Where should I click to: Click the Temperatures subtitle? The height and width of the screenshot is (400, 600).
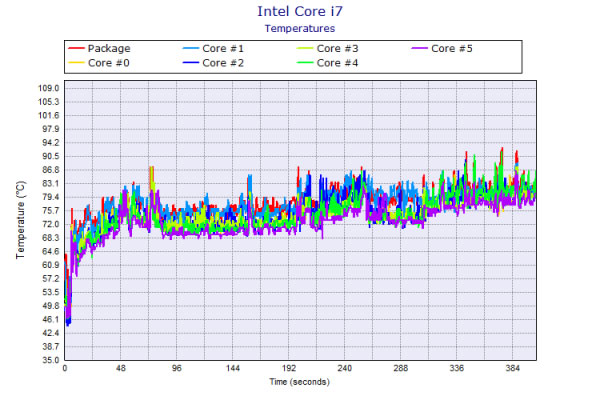pos(300,29)
